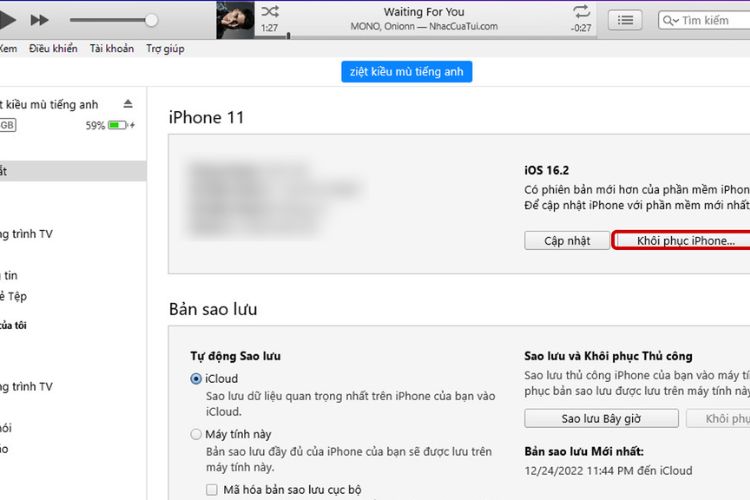
Task: Open the search magnifier dropdown
Action: coord(671,21)
